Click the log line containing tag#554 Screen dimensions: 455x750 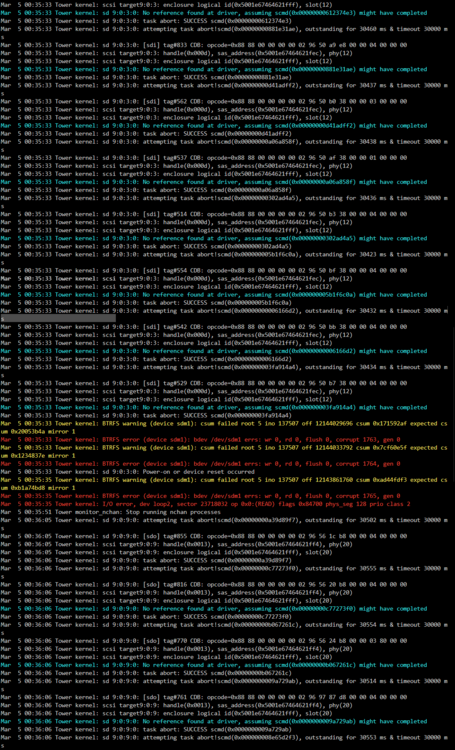point(204,270)
